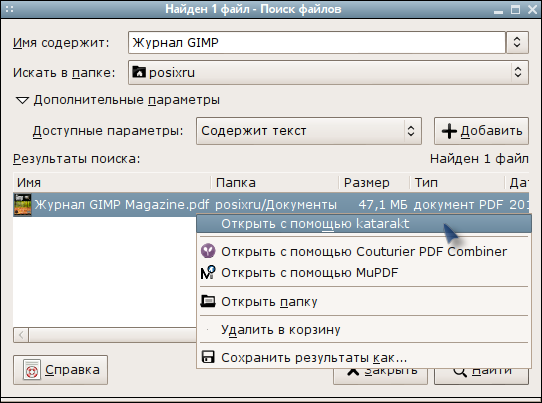Choose Открыть с помощью Couturier PDF Combiner

(364, 251)
